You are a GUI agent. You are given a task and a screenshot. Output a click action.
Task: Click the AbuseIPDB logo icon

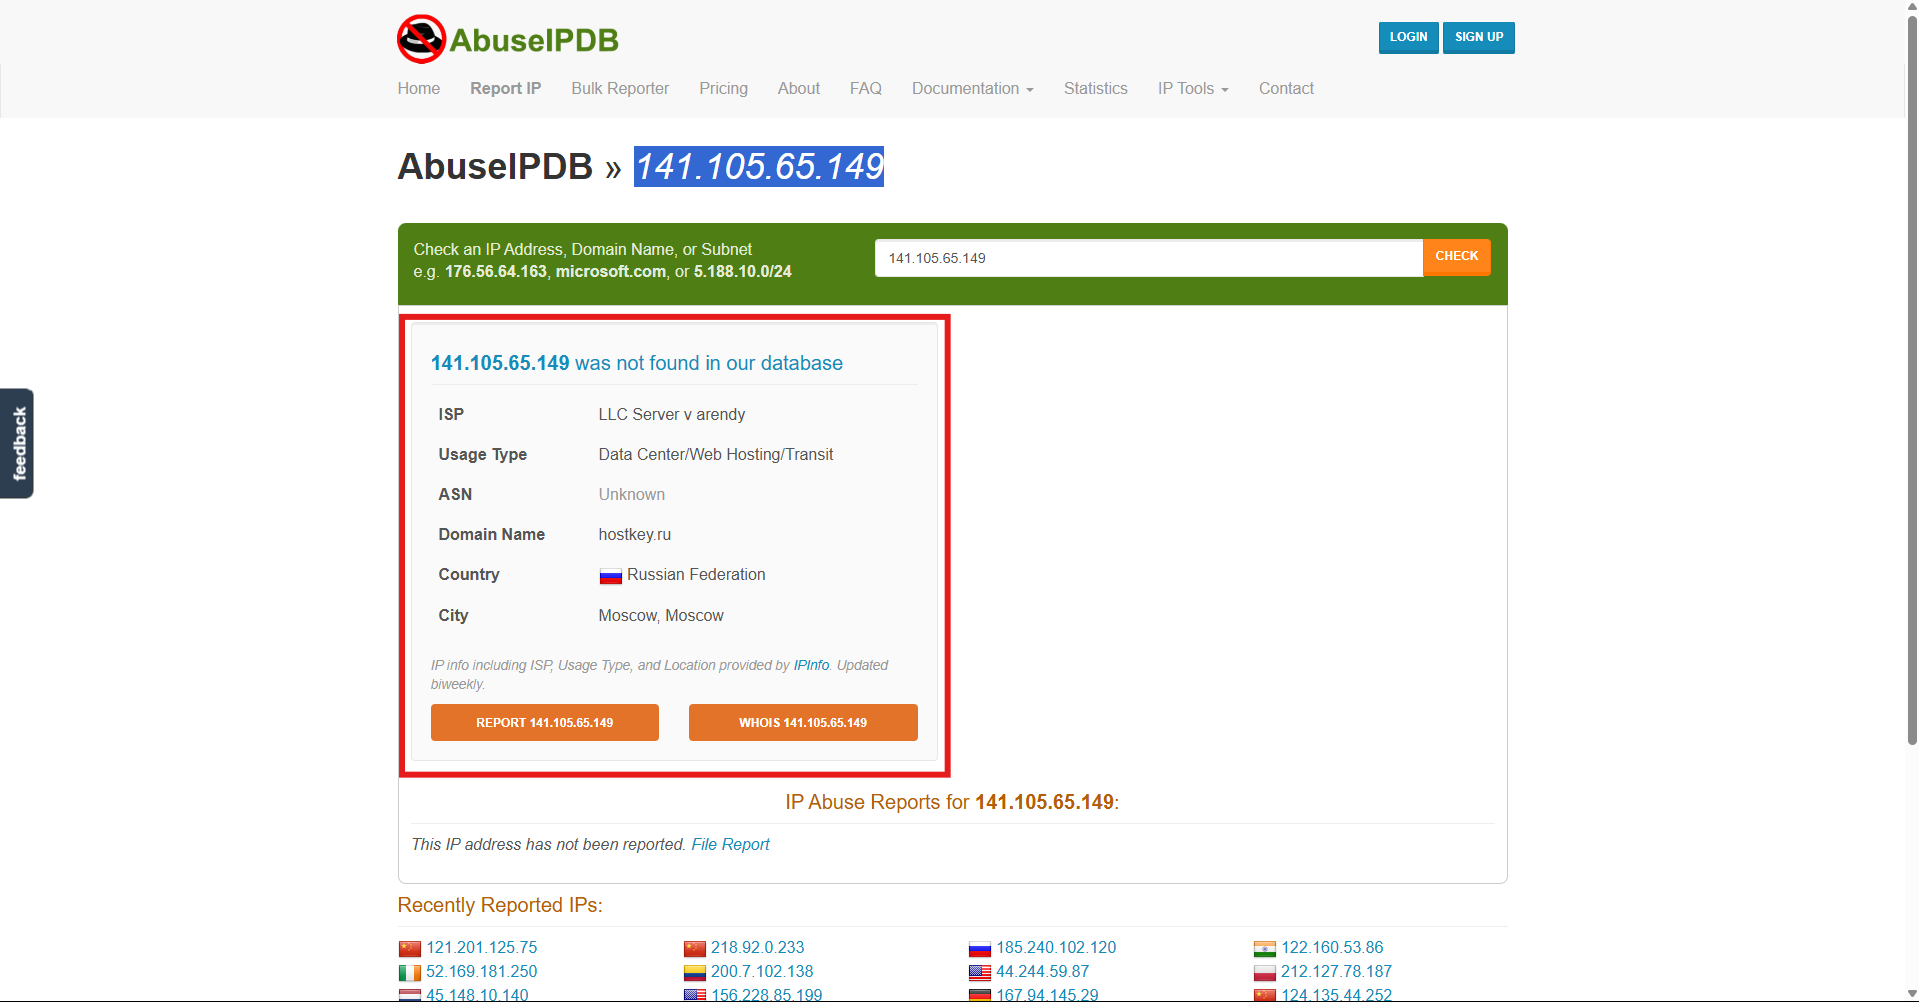tap(421, 39)
